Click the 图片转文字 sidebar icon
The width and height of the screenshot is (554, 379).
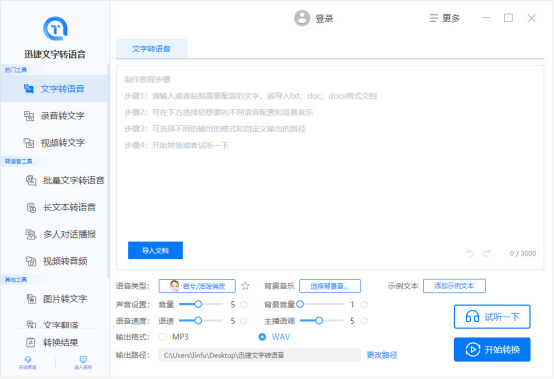point(31,299)
